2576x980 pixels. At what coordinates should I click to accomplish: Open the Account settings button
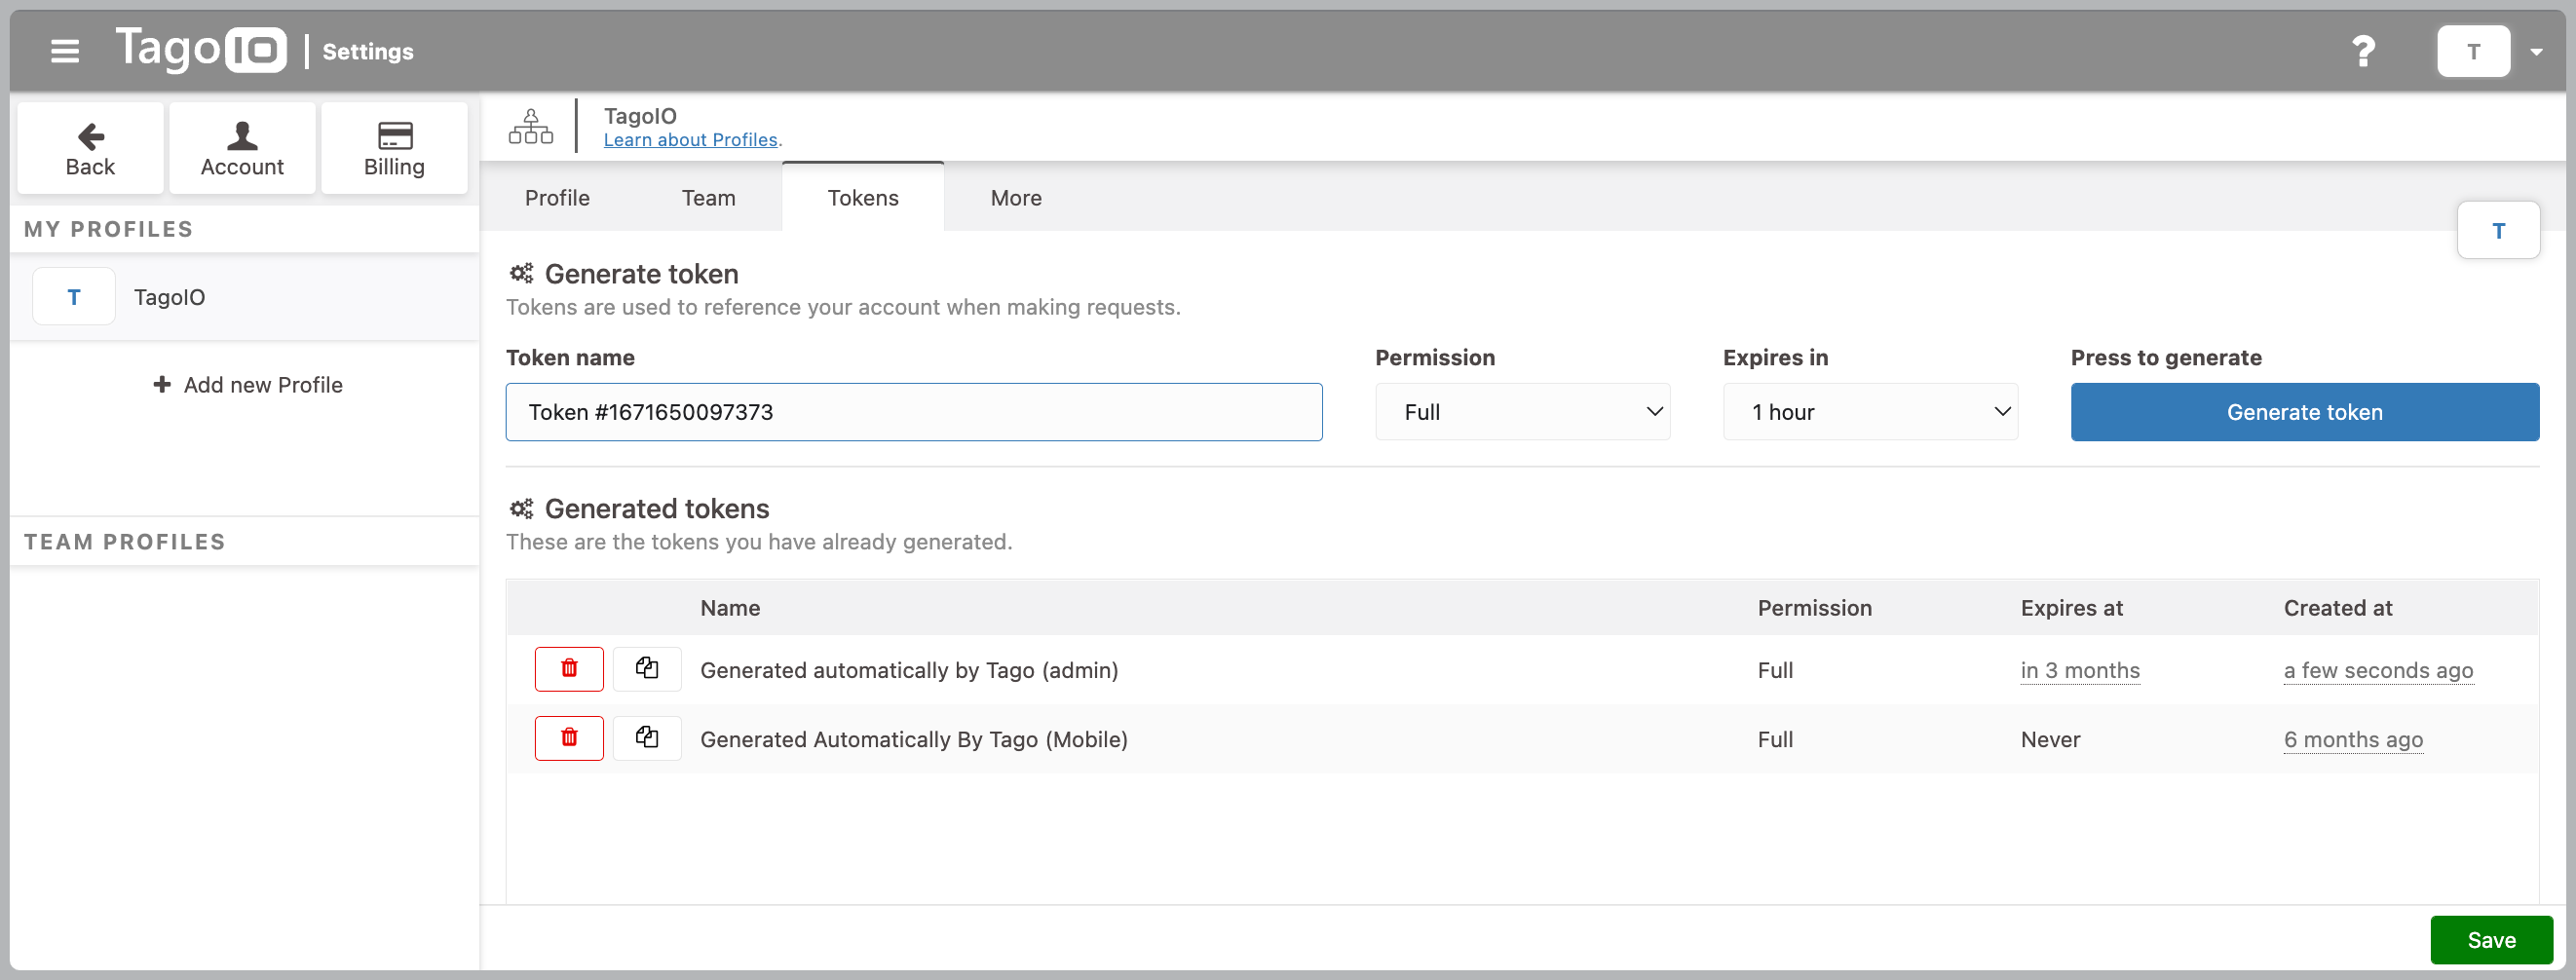242,148
